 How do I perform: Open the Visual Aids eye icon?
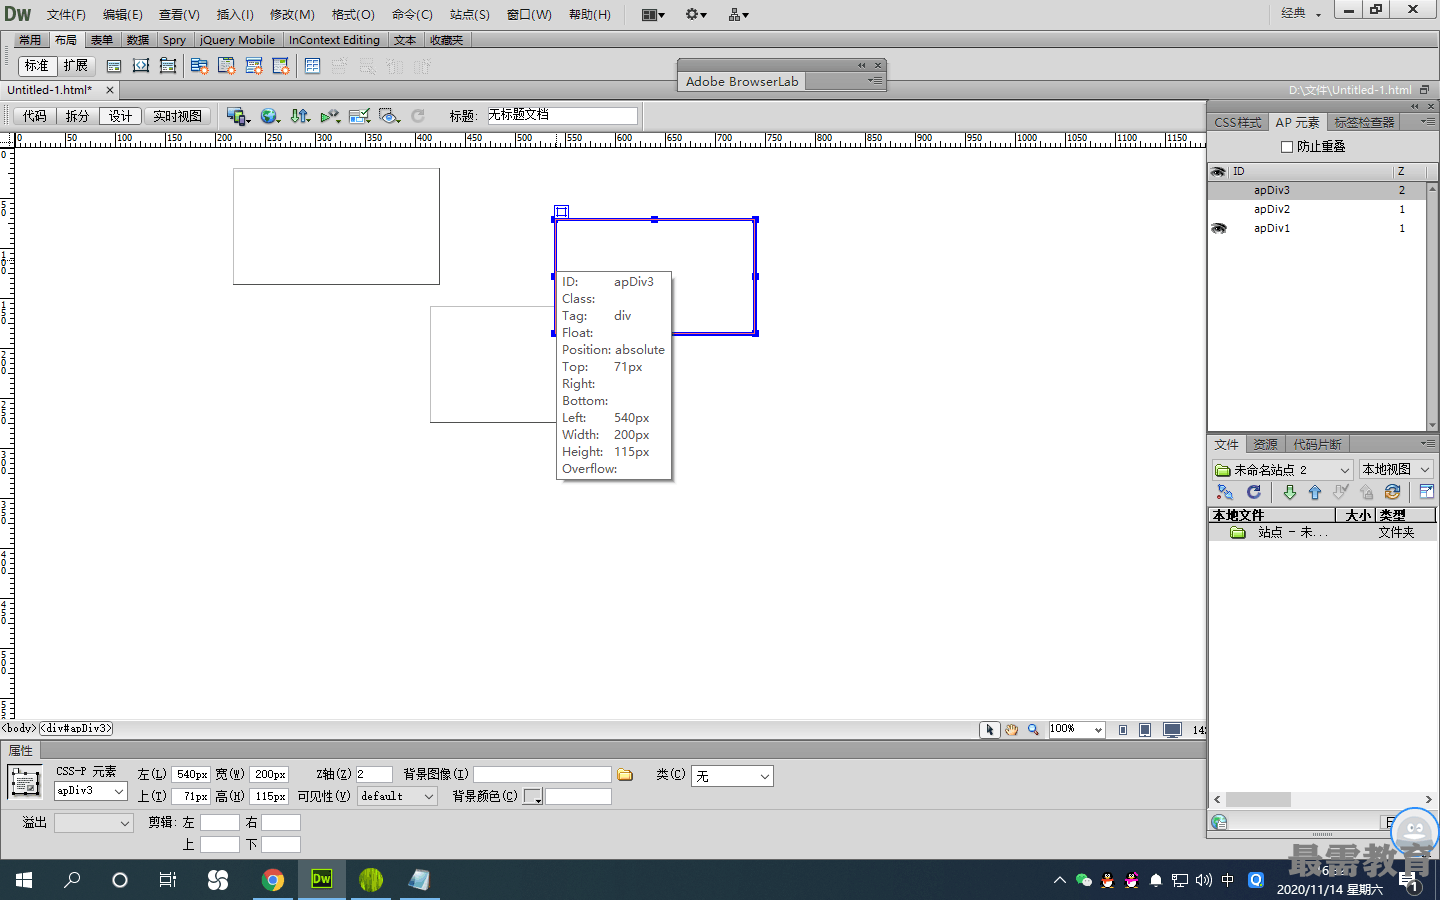point(390,116)
